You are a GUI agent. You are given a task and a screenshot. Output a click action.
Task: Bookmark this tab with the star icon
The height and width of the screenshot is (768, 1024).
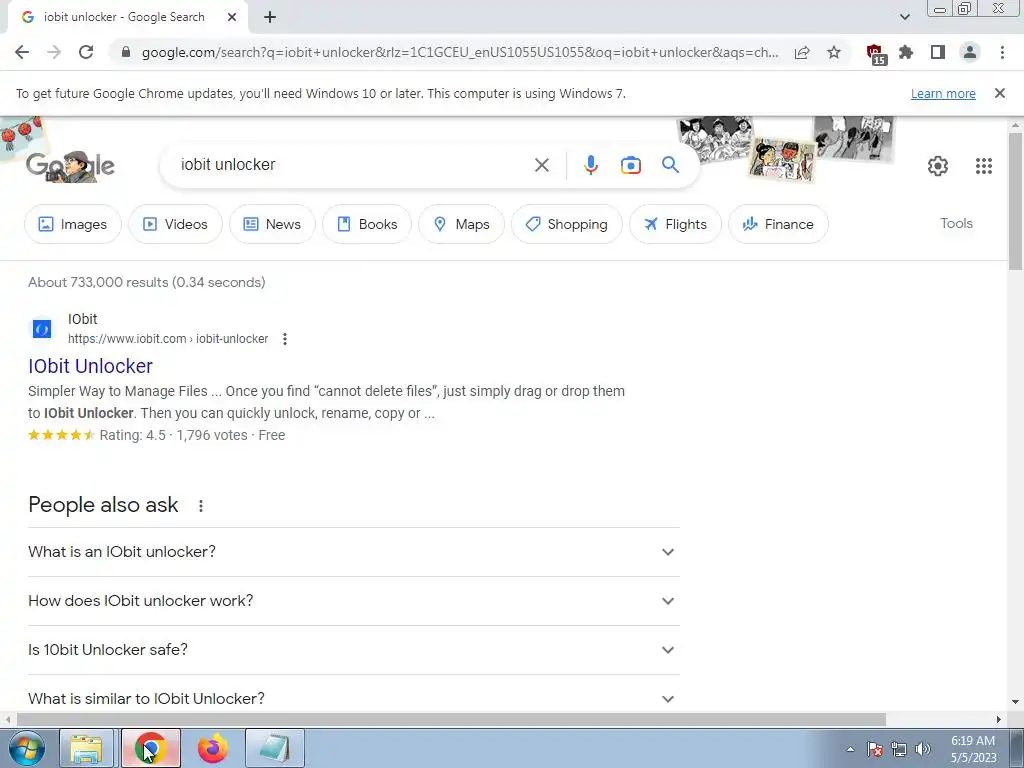834,52
